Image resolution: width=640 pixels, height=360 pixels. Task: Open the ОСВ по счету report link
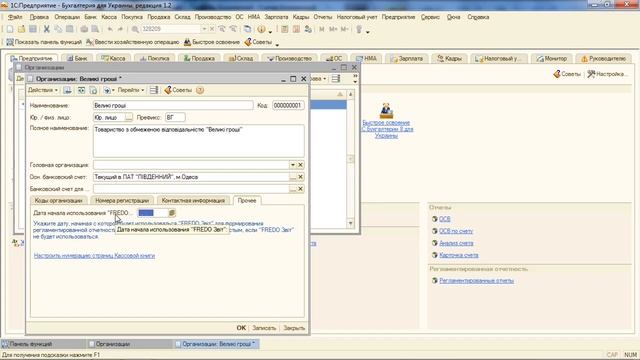click(456, 231)
